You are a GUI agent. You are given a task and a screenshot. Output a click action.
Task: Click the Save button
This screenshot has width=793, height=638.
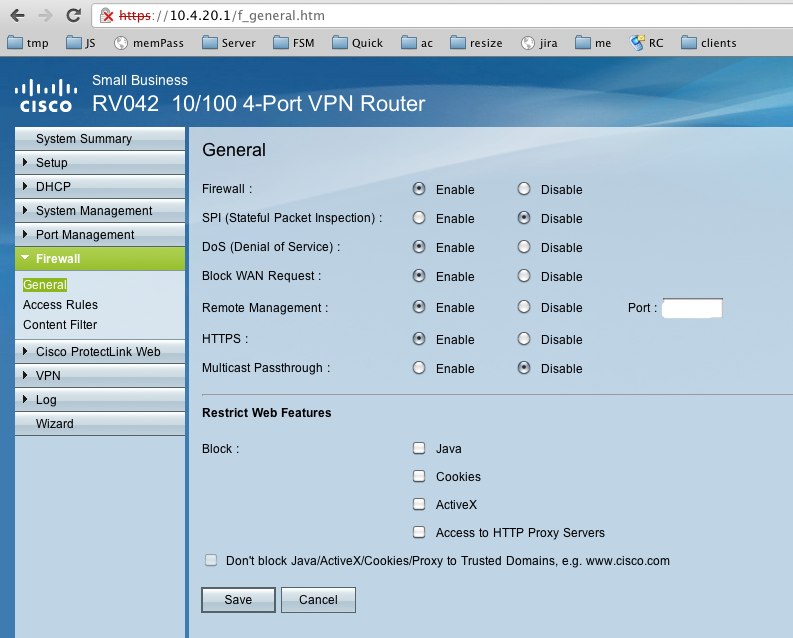coord(238,600)
